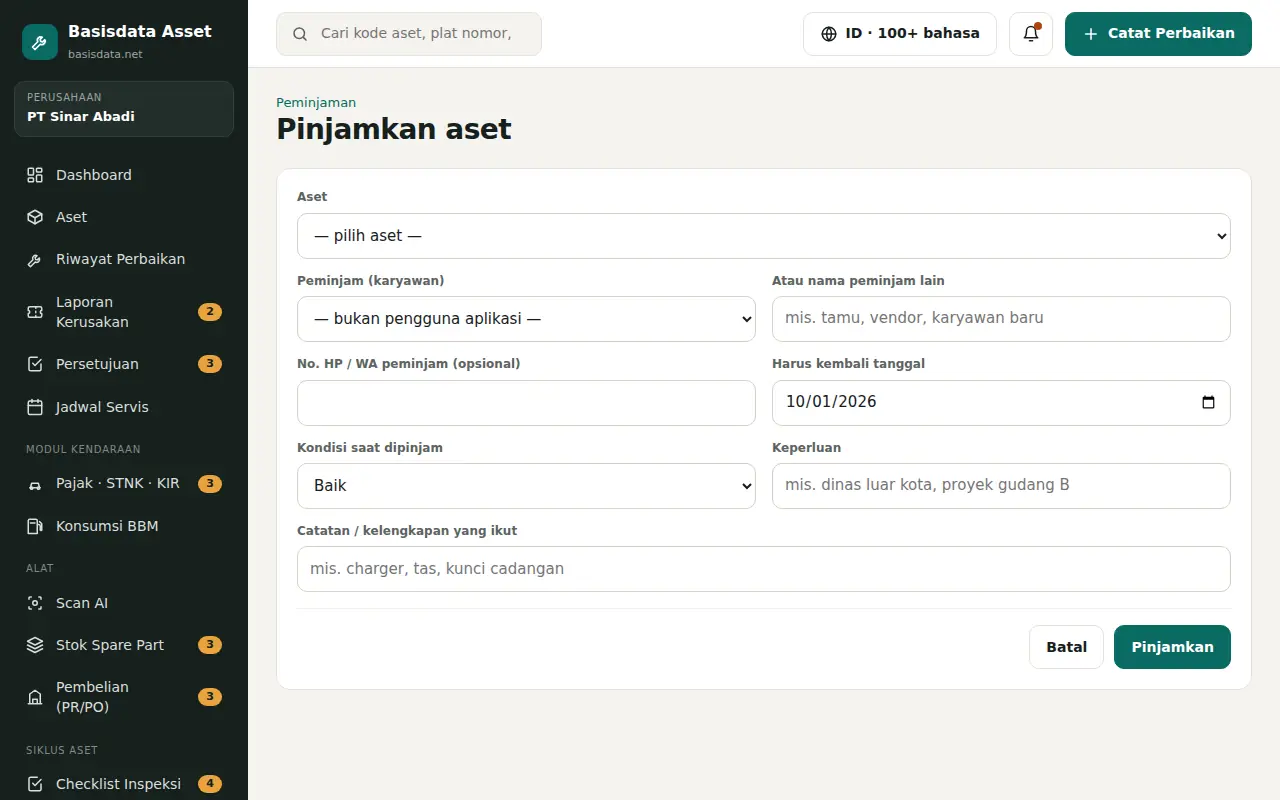This screenshot has height=800, width=1280.
Task: Click the Stok Spare Part layers icon
Action: pyautogui.click(x=35, y=645)
